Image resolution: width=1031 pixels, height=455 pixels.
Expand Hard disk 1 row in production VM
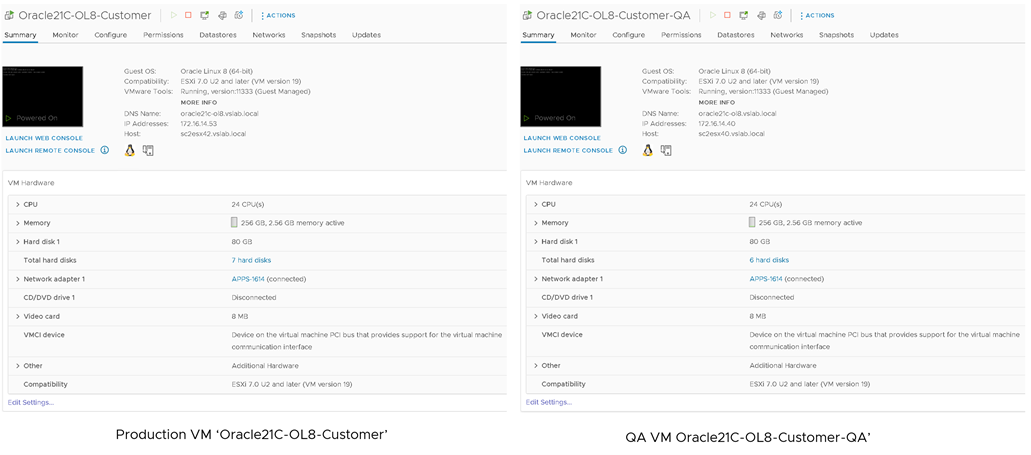(x=18, y=241)
